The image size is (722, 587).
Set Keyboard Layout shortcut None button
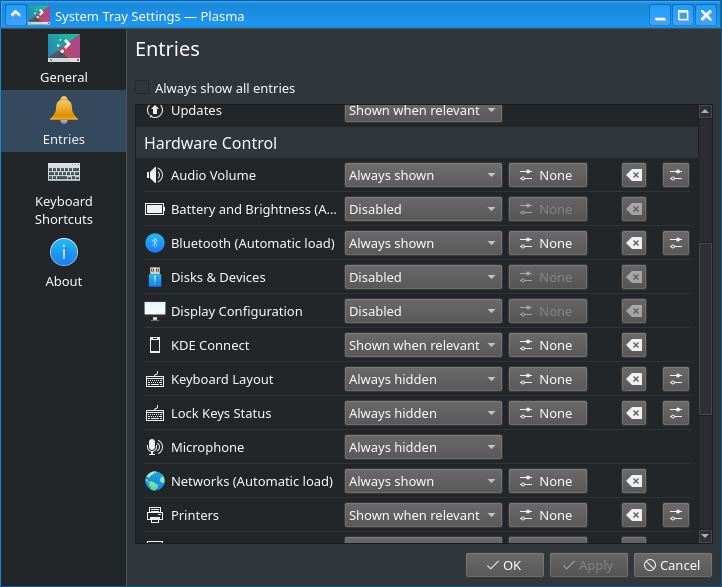click(x=547, y=379)
